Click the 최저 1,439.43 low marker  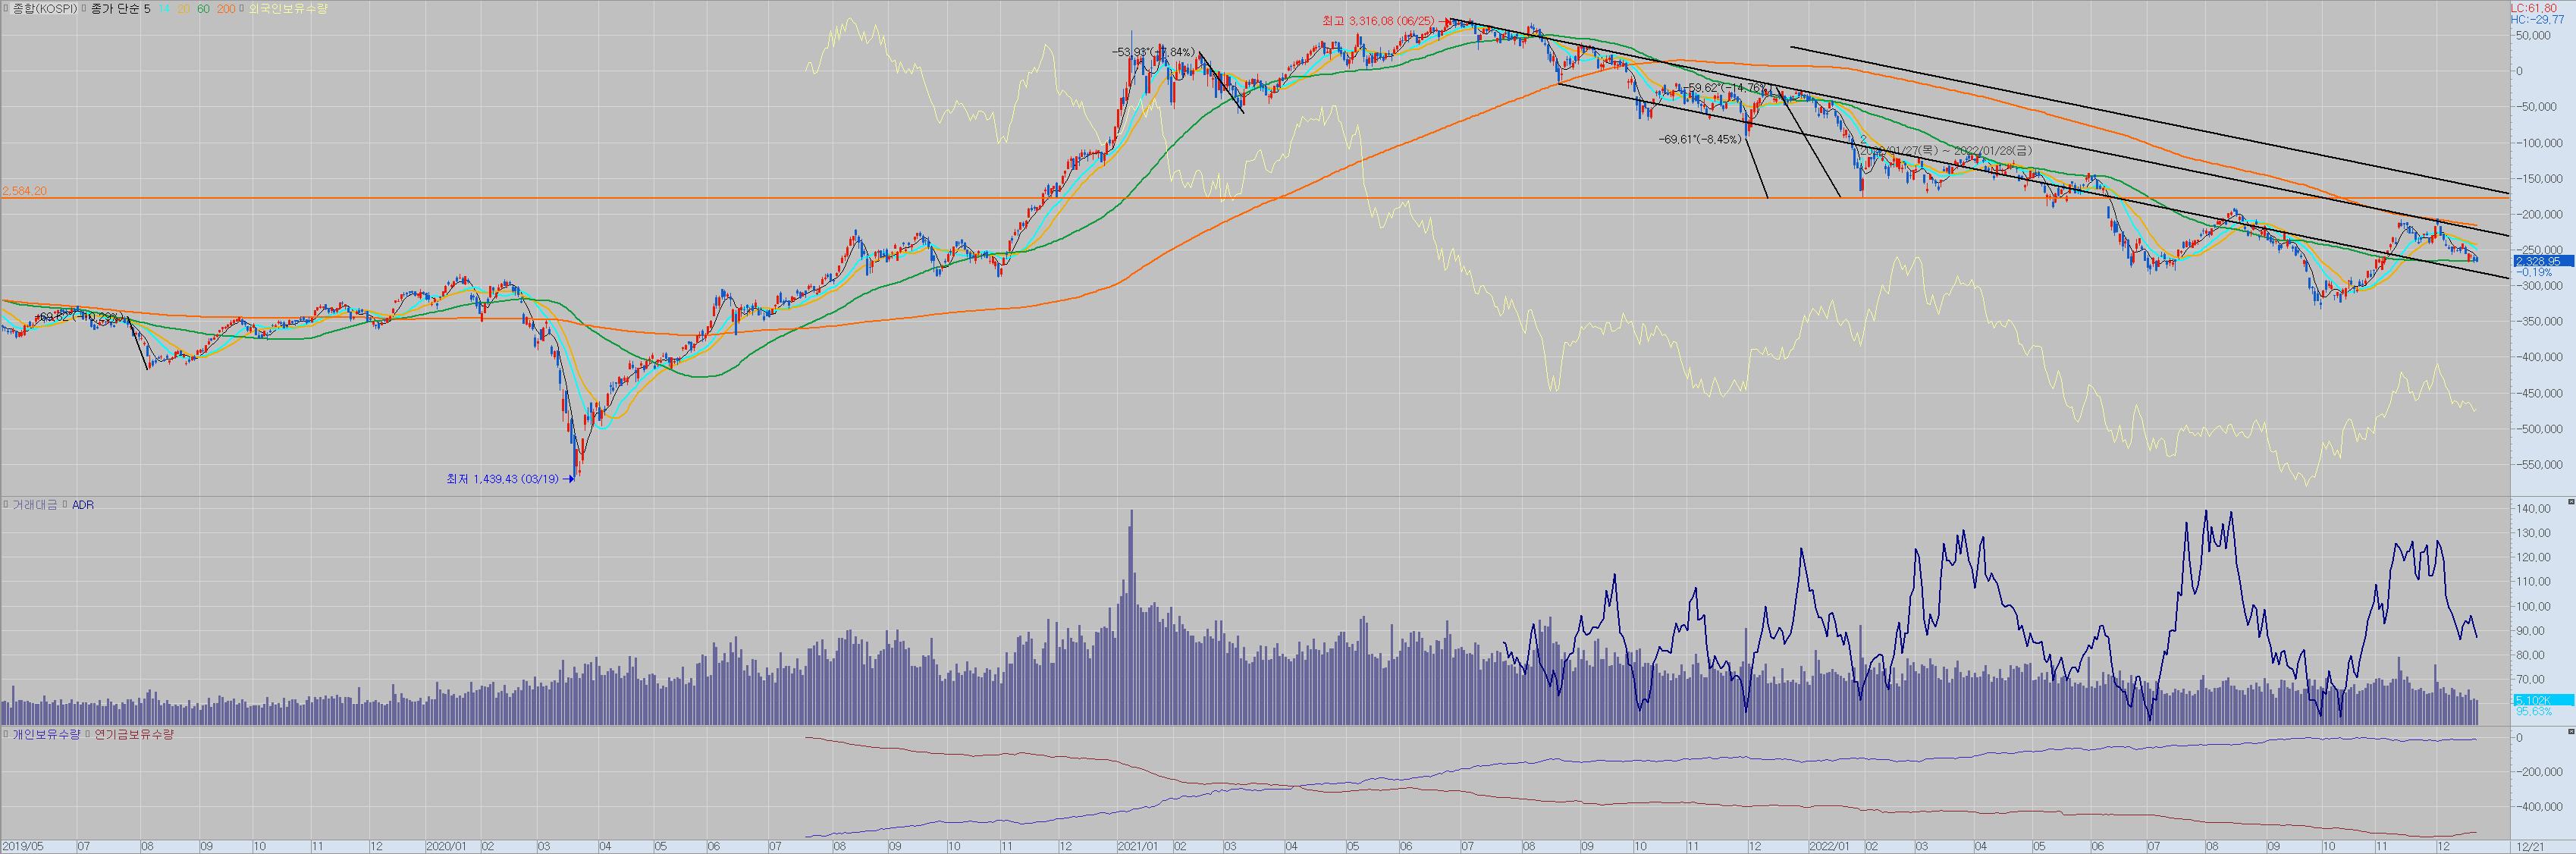pyautogui.click(x=502, y=479)
